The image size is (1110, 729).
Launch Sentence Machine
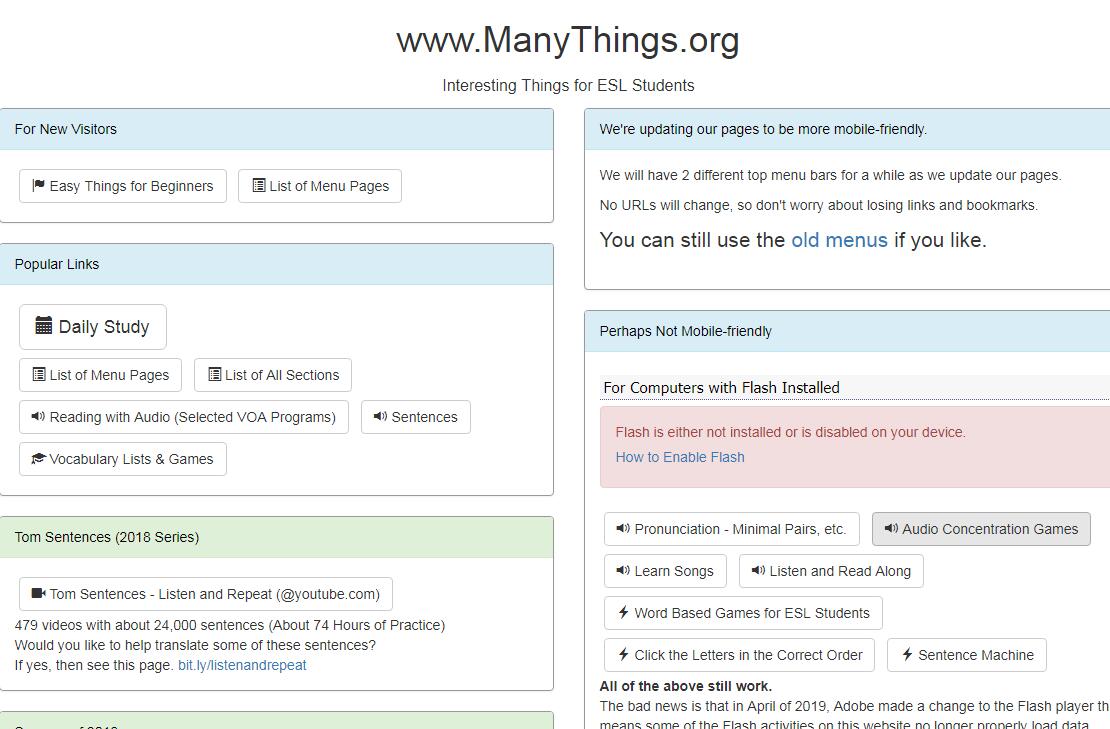point(966,655)
